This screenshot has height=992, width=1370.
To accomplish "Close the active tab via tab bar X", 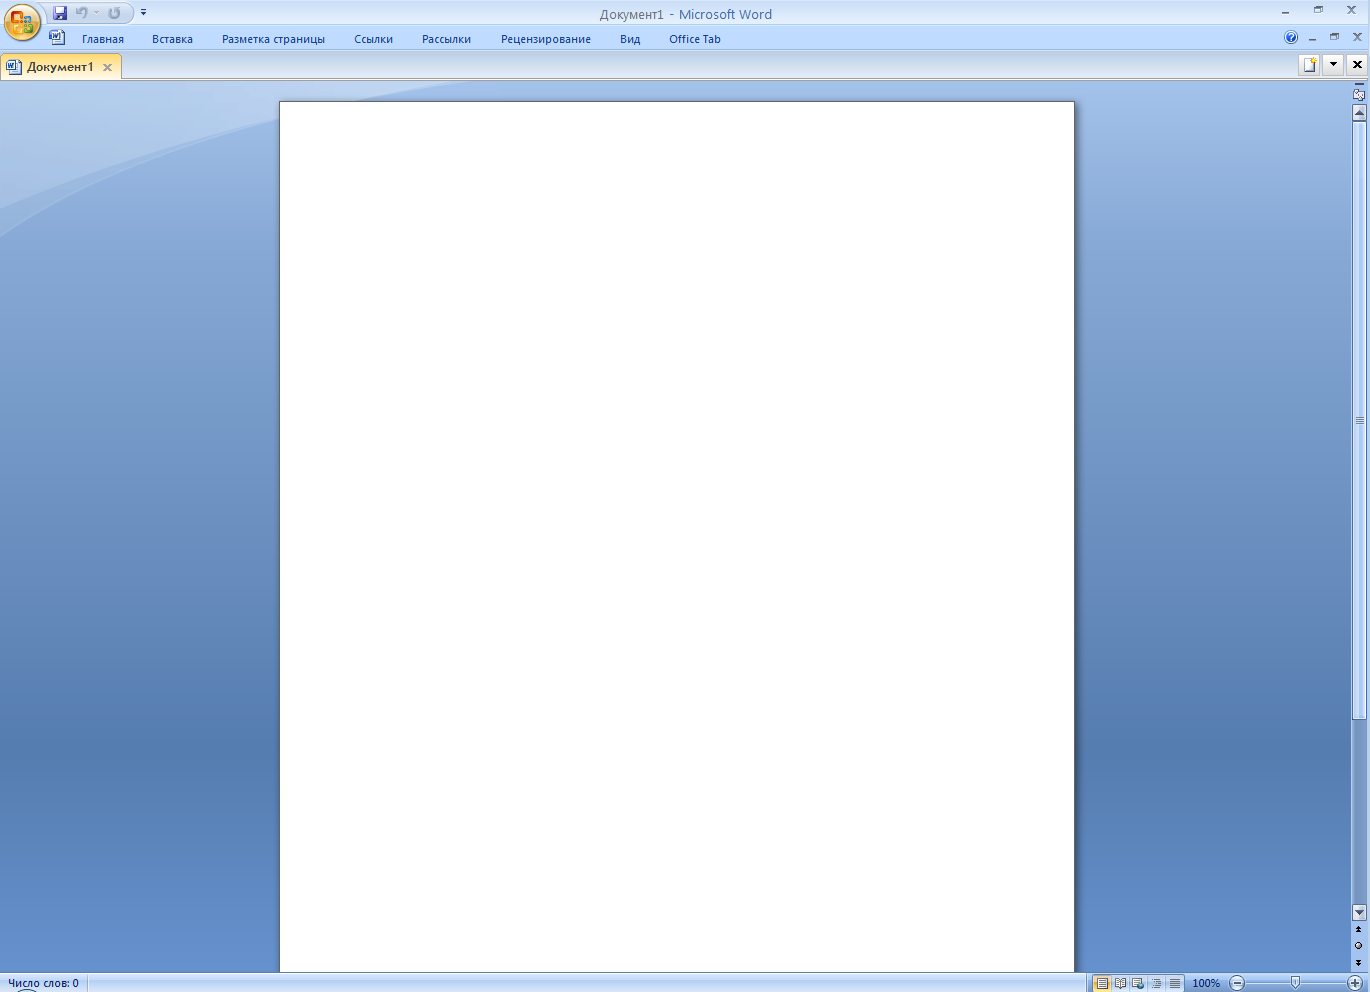I will coord(1357,65).
